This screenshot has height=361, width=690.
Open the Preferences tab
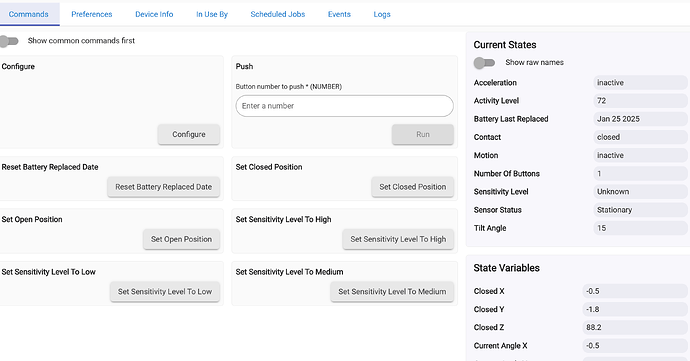92,14
